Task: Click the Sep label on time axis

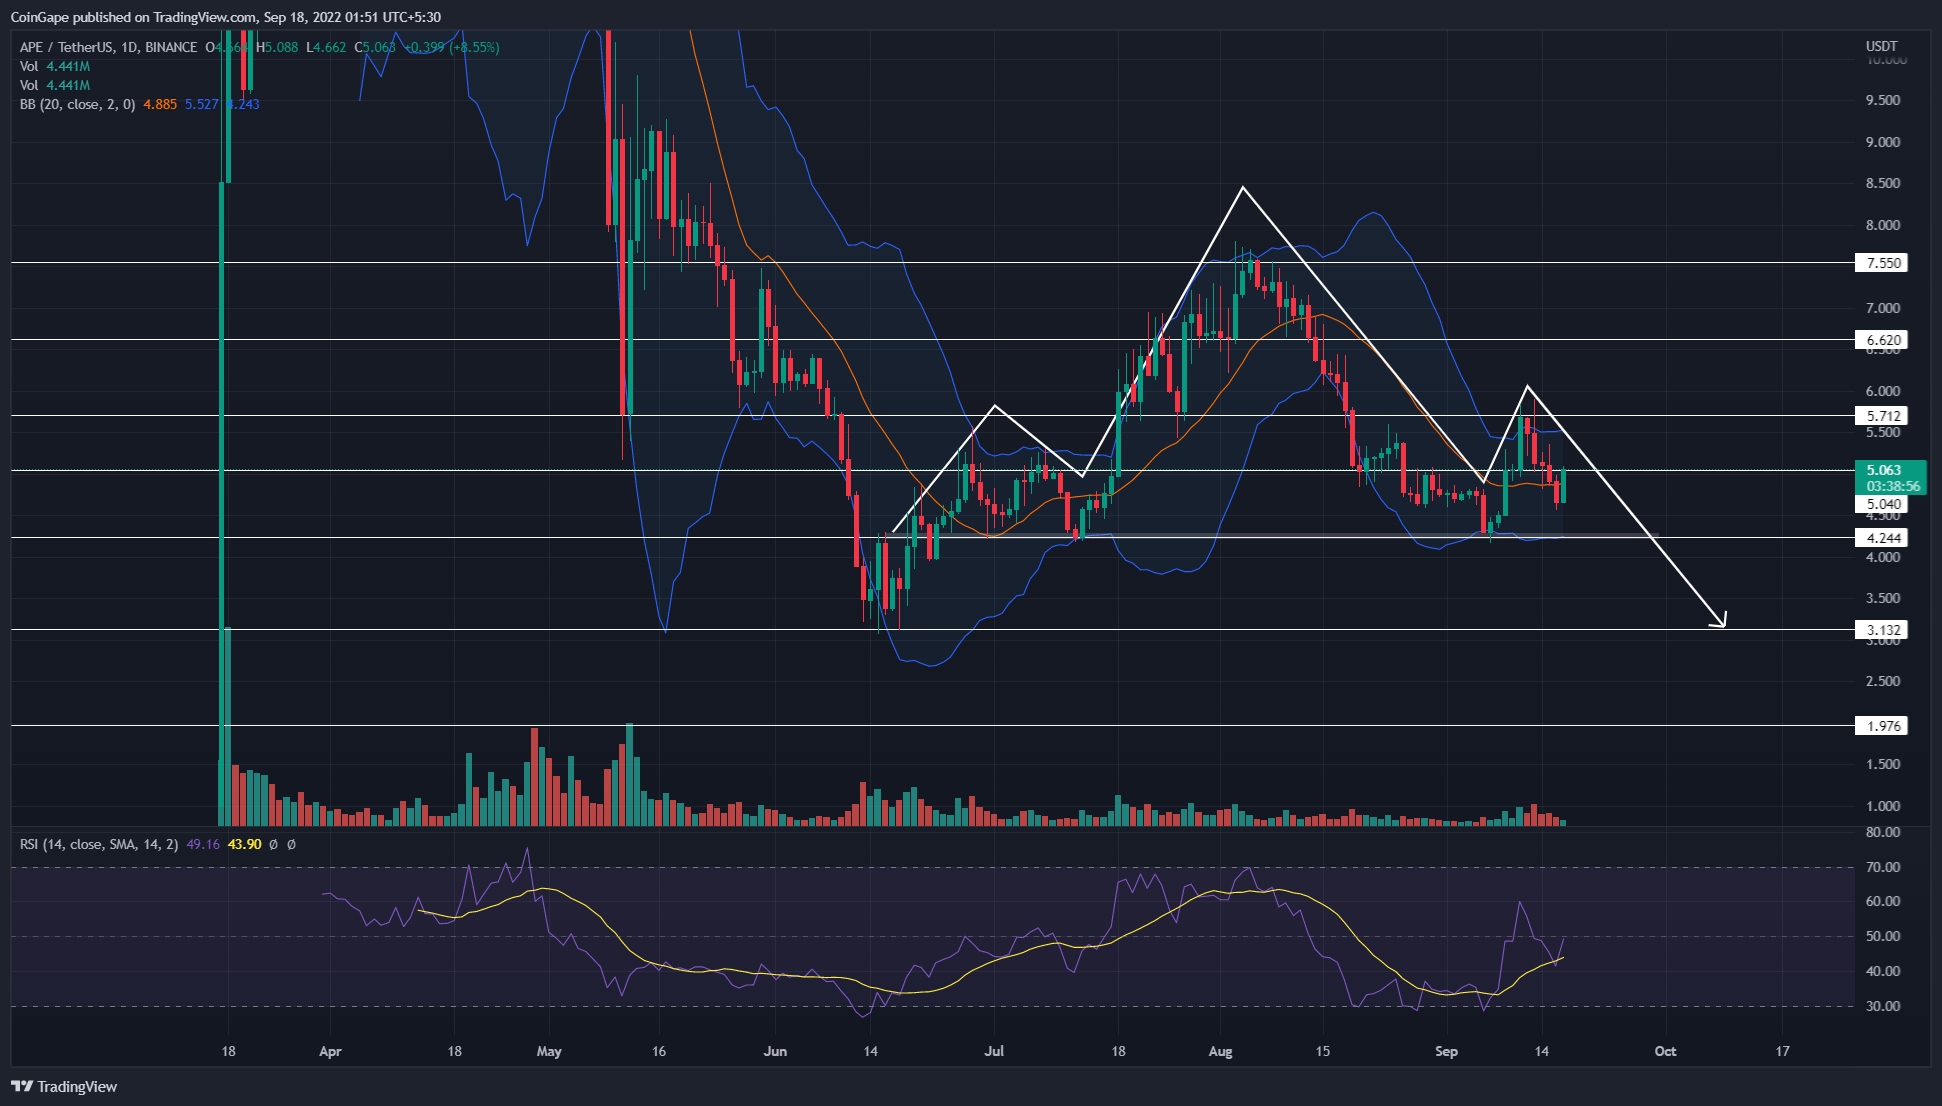Action: click(1446, 1051)
